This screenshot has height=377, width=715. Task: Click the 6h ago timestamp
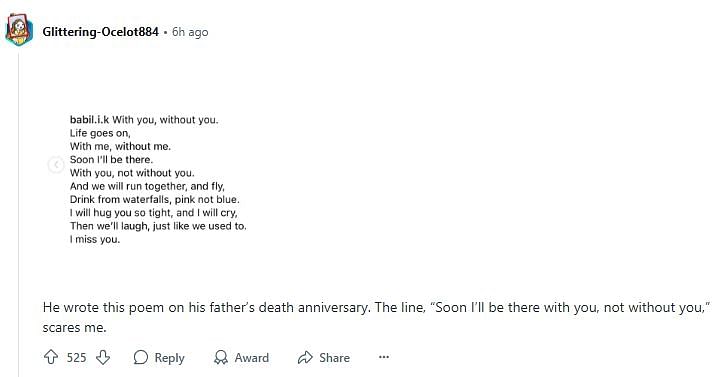pyautogui.click(x=190, y=32)
